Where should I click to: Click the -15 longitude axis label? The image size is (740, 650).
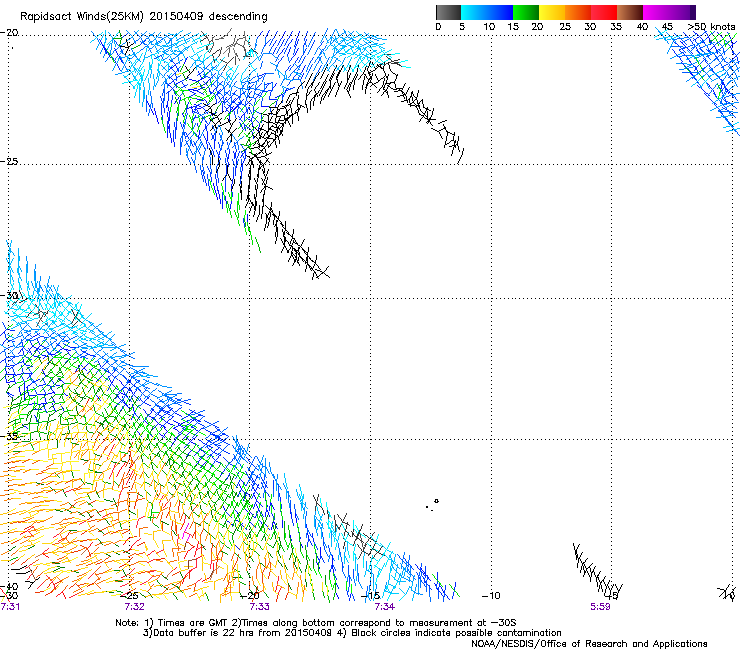(x=371, y=596)
